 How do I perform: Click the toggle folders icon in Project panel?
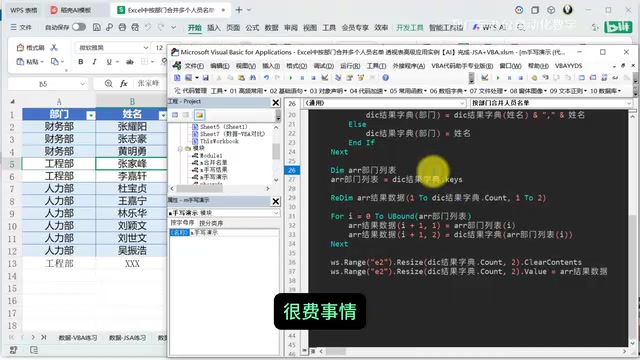(199, 115)
